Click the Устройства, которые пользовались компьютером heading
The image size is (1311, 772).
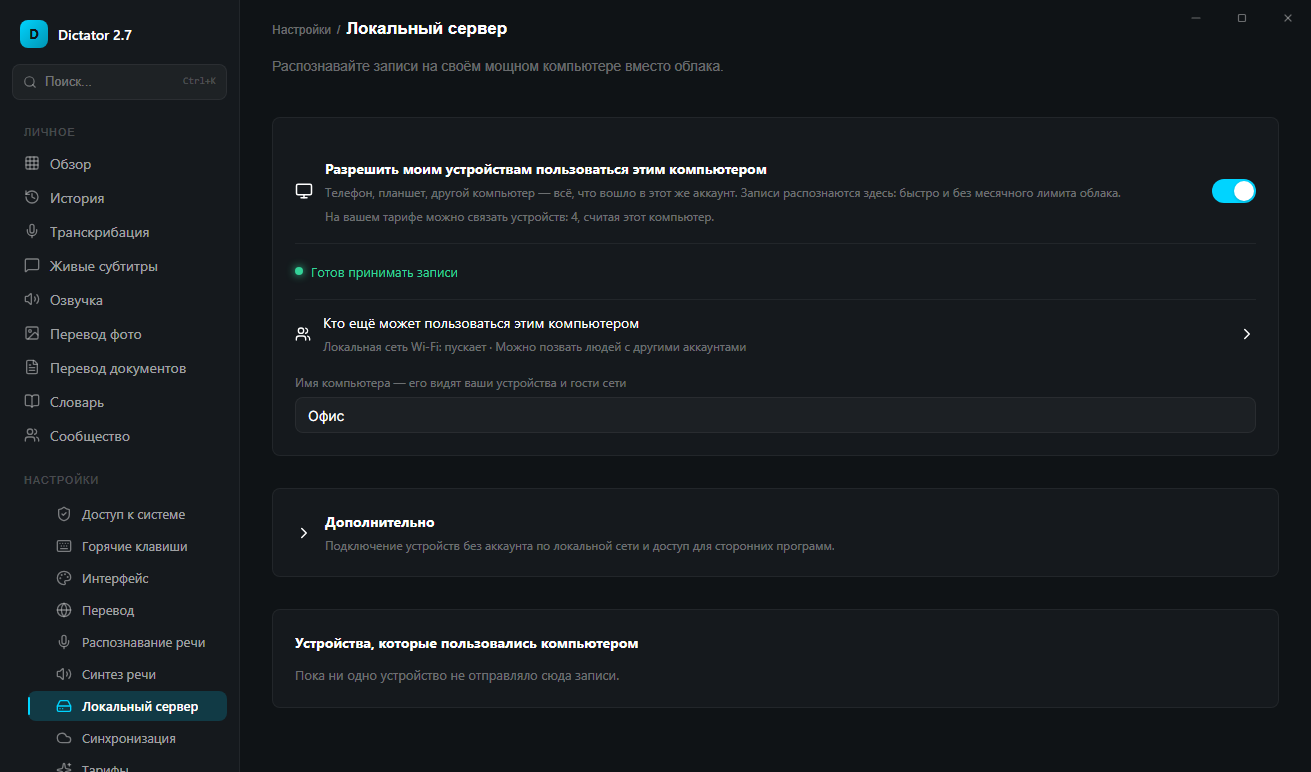pos(467,643)
